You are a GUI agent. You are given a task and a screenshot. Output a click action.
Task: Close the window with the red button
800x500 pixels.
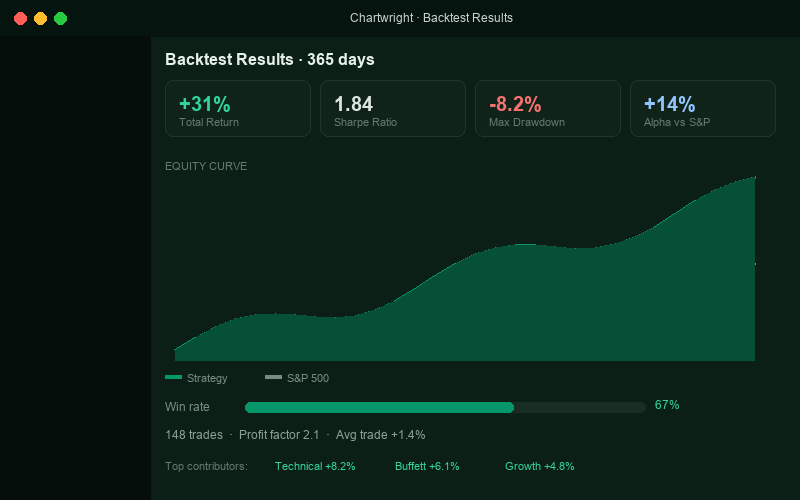click(20, 18)
